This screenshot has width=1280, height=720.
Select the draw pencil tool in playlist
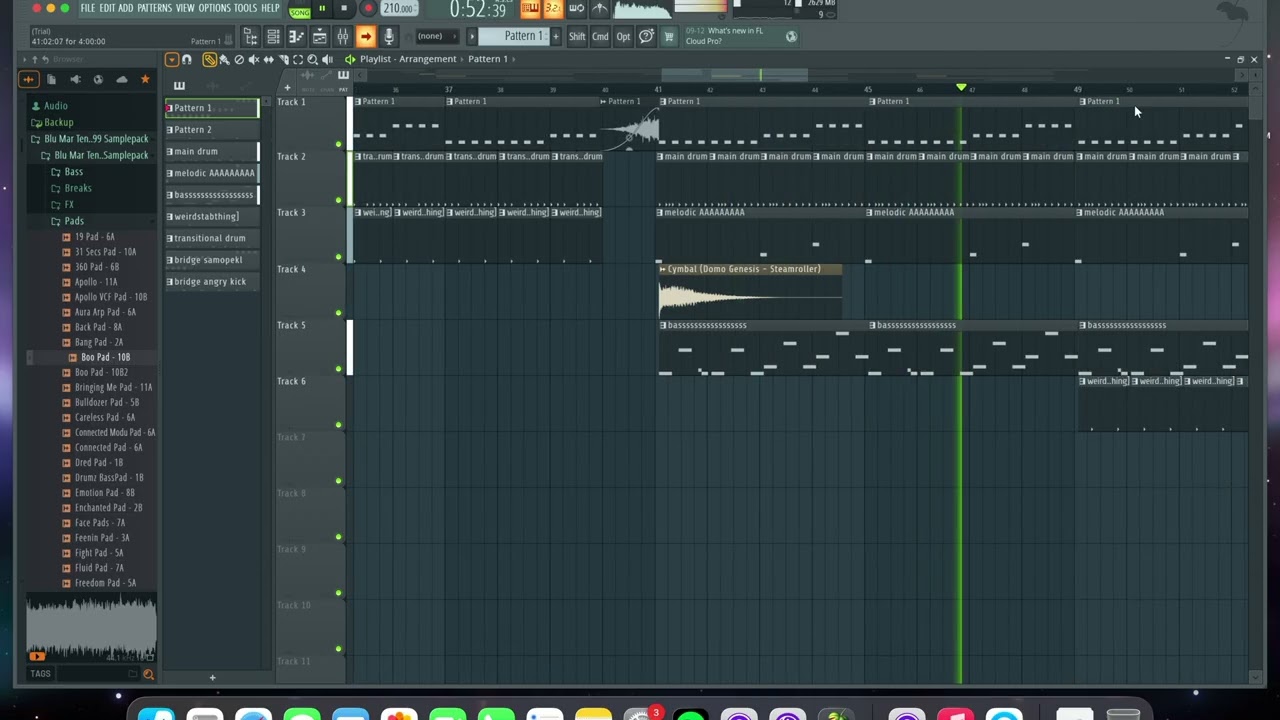pyautogui.click(x=210, y=60)
